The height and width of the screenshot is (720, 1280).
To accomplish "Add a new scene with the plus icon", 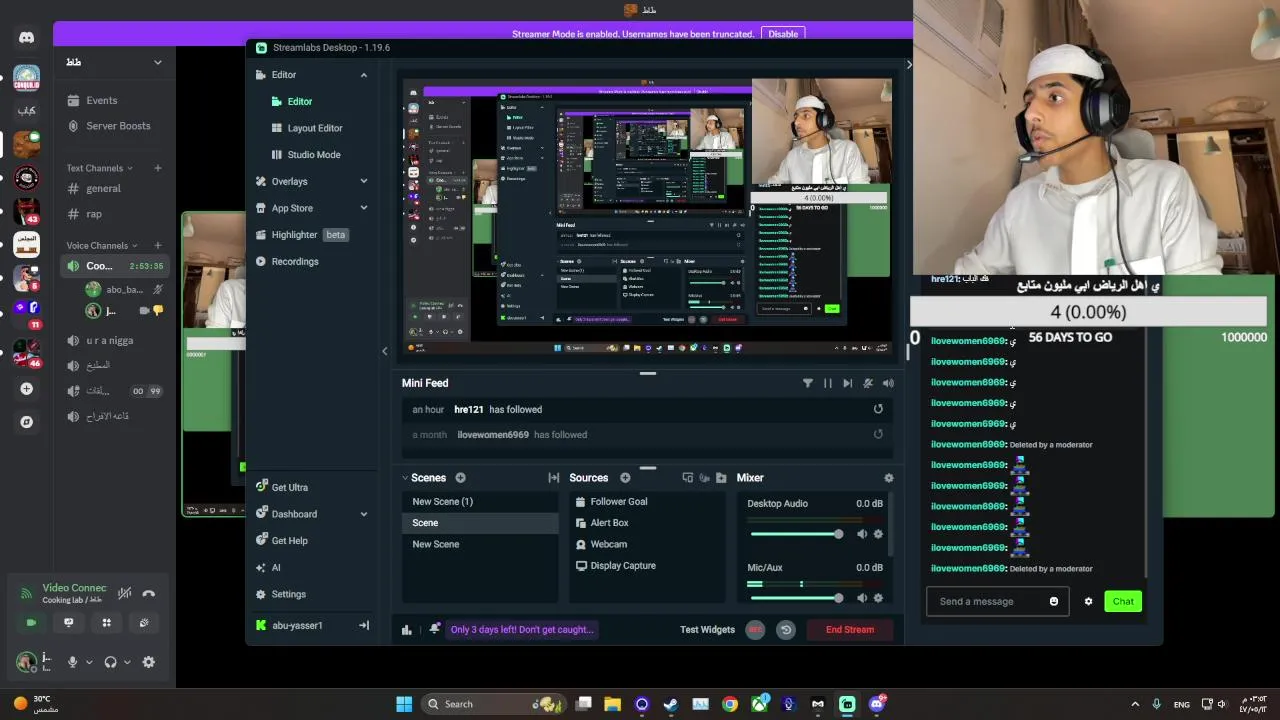I will [x=460, y=478].
